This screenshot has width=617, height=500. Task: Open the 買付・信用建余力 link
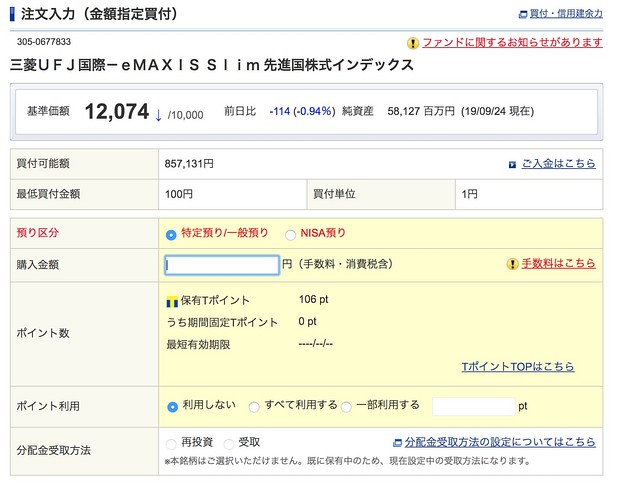coord(566,14)
